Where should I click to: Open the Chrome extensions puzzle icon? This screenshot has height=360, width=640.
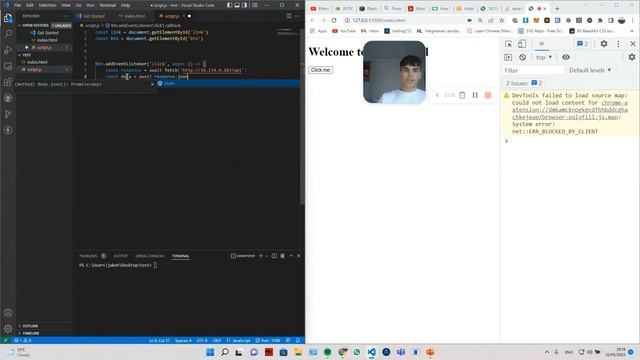pyautogui.click(x=600, y=20)
